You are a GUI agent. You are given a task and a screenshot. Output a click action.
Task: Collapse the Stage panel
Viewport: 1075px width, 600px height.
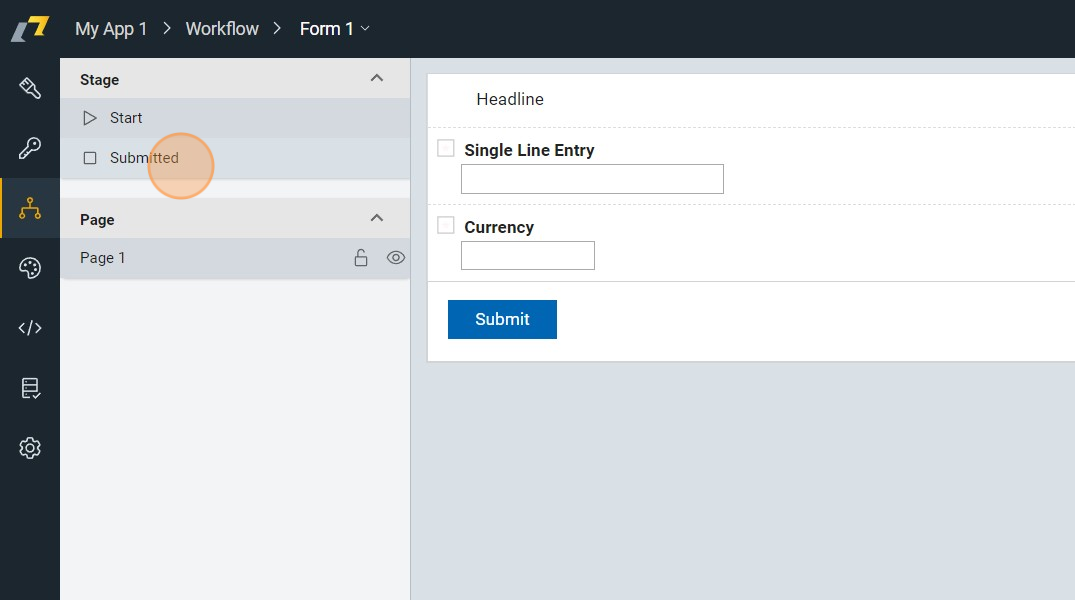[377, 79]
